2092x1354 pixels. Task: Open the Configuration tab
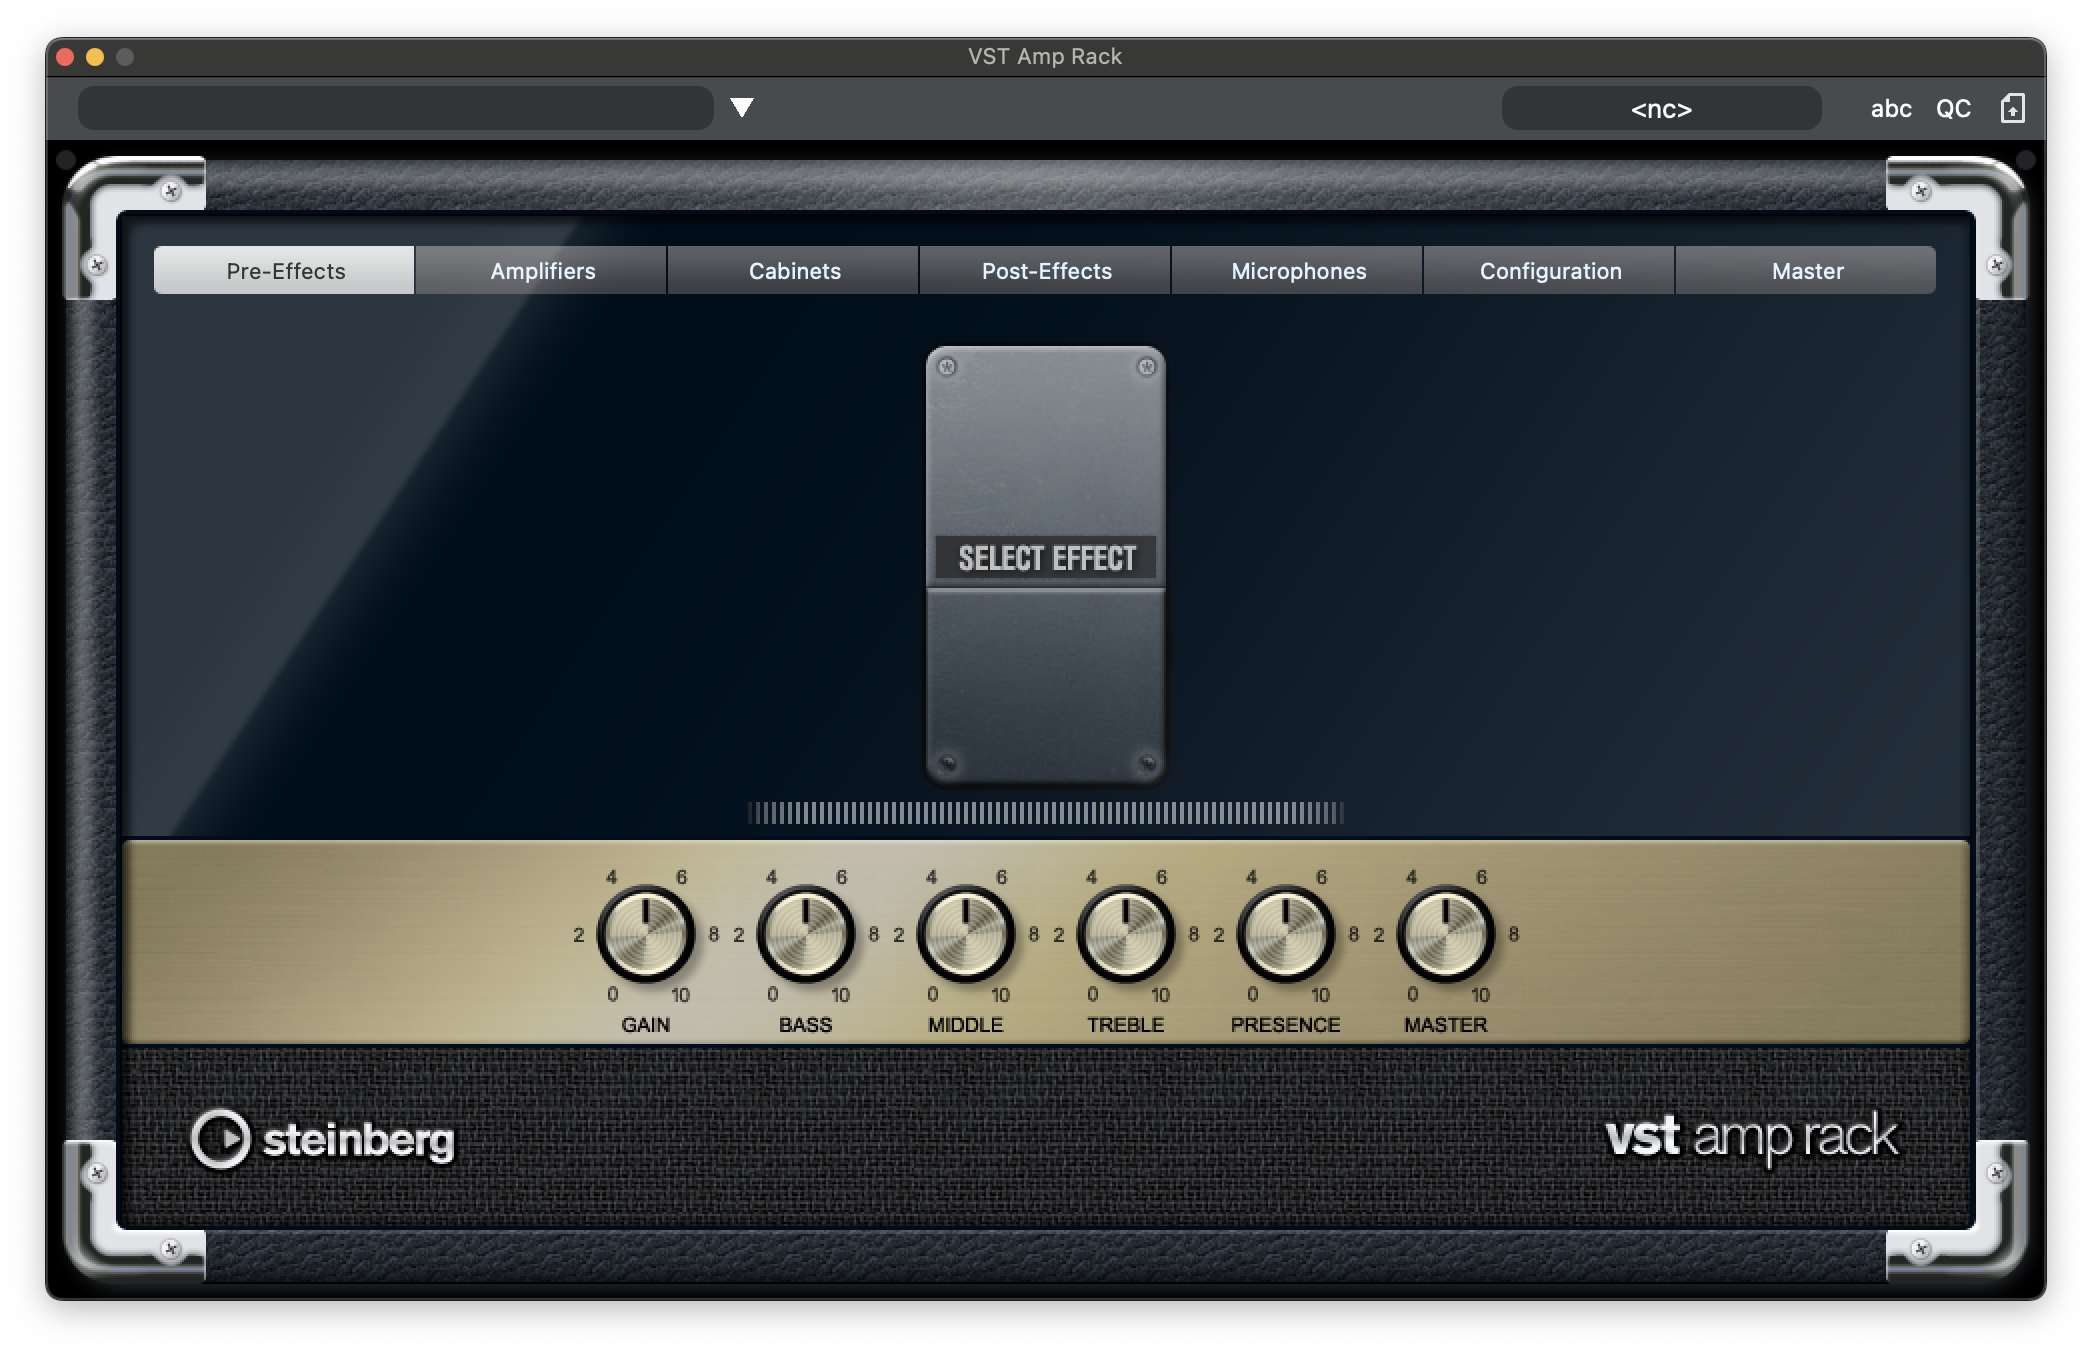1550,271
